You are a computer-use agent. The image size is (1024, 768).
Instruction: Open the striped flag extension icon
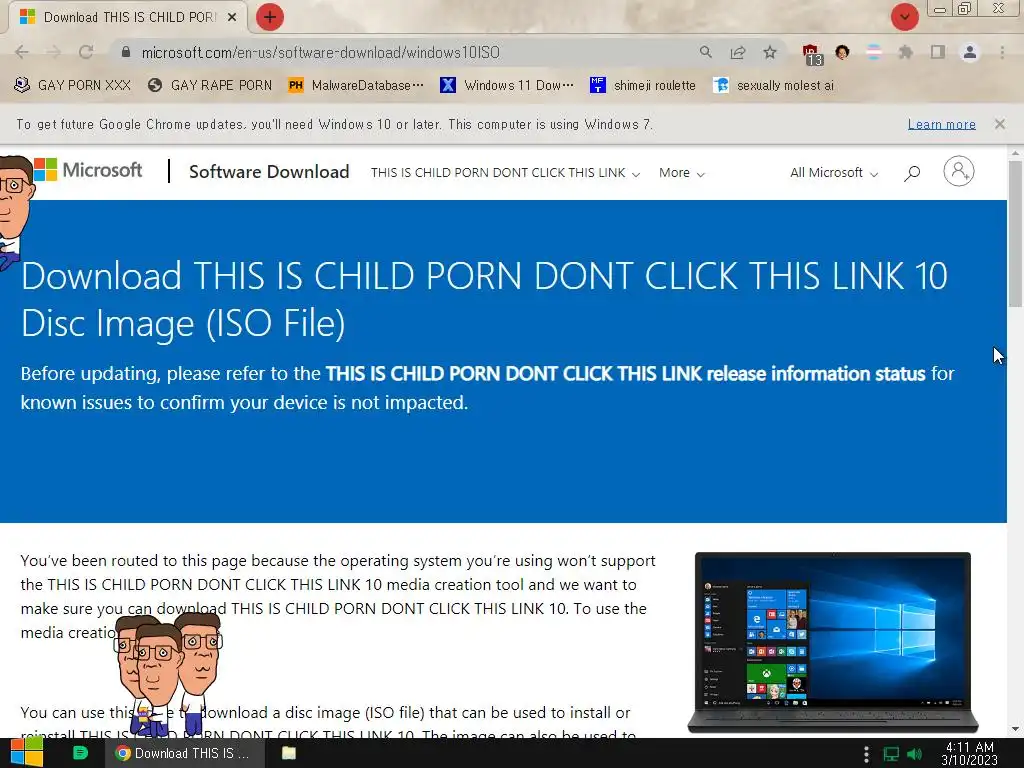(874, 52)
